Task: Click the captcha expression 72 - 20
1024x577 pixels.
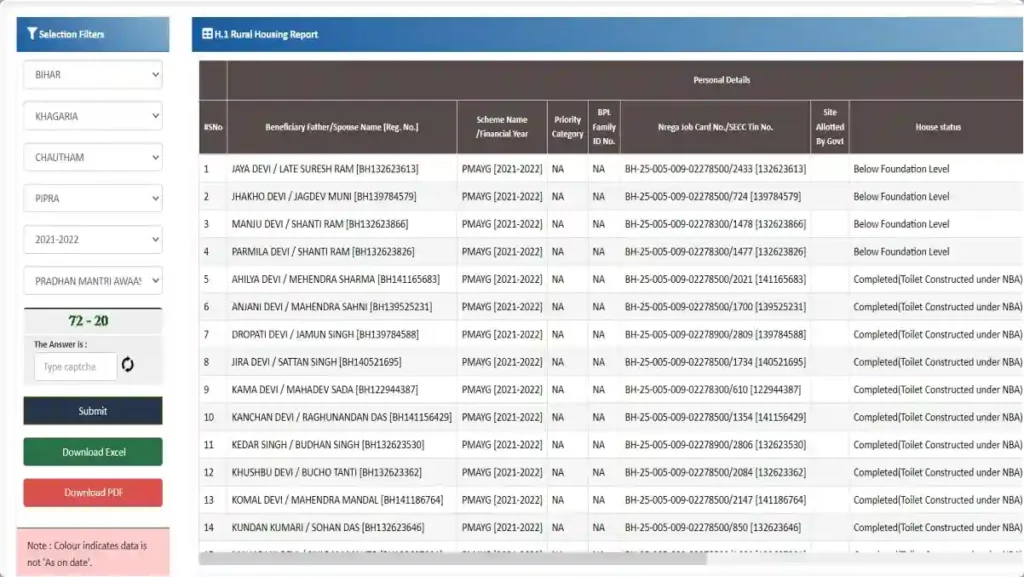Action: (88, 320)
